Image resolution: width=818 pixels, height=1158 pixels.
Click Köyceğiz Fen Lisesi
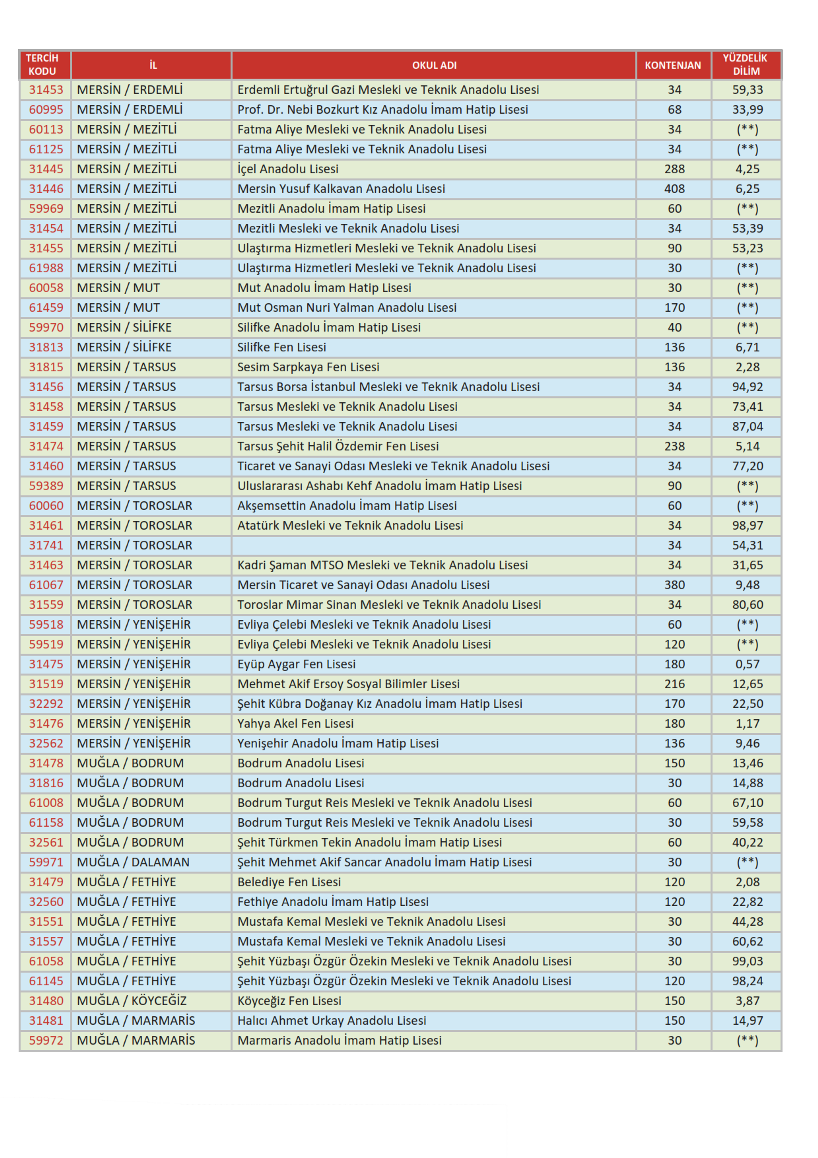point(289,1001)
